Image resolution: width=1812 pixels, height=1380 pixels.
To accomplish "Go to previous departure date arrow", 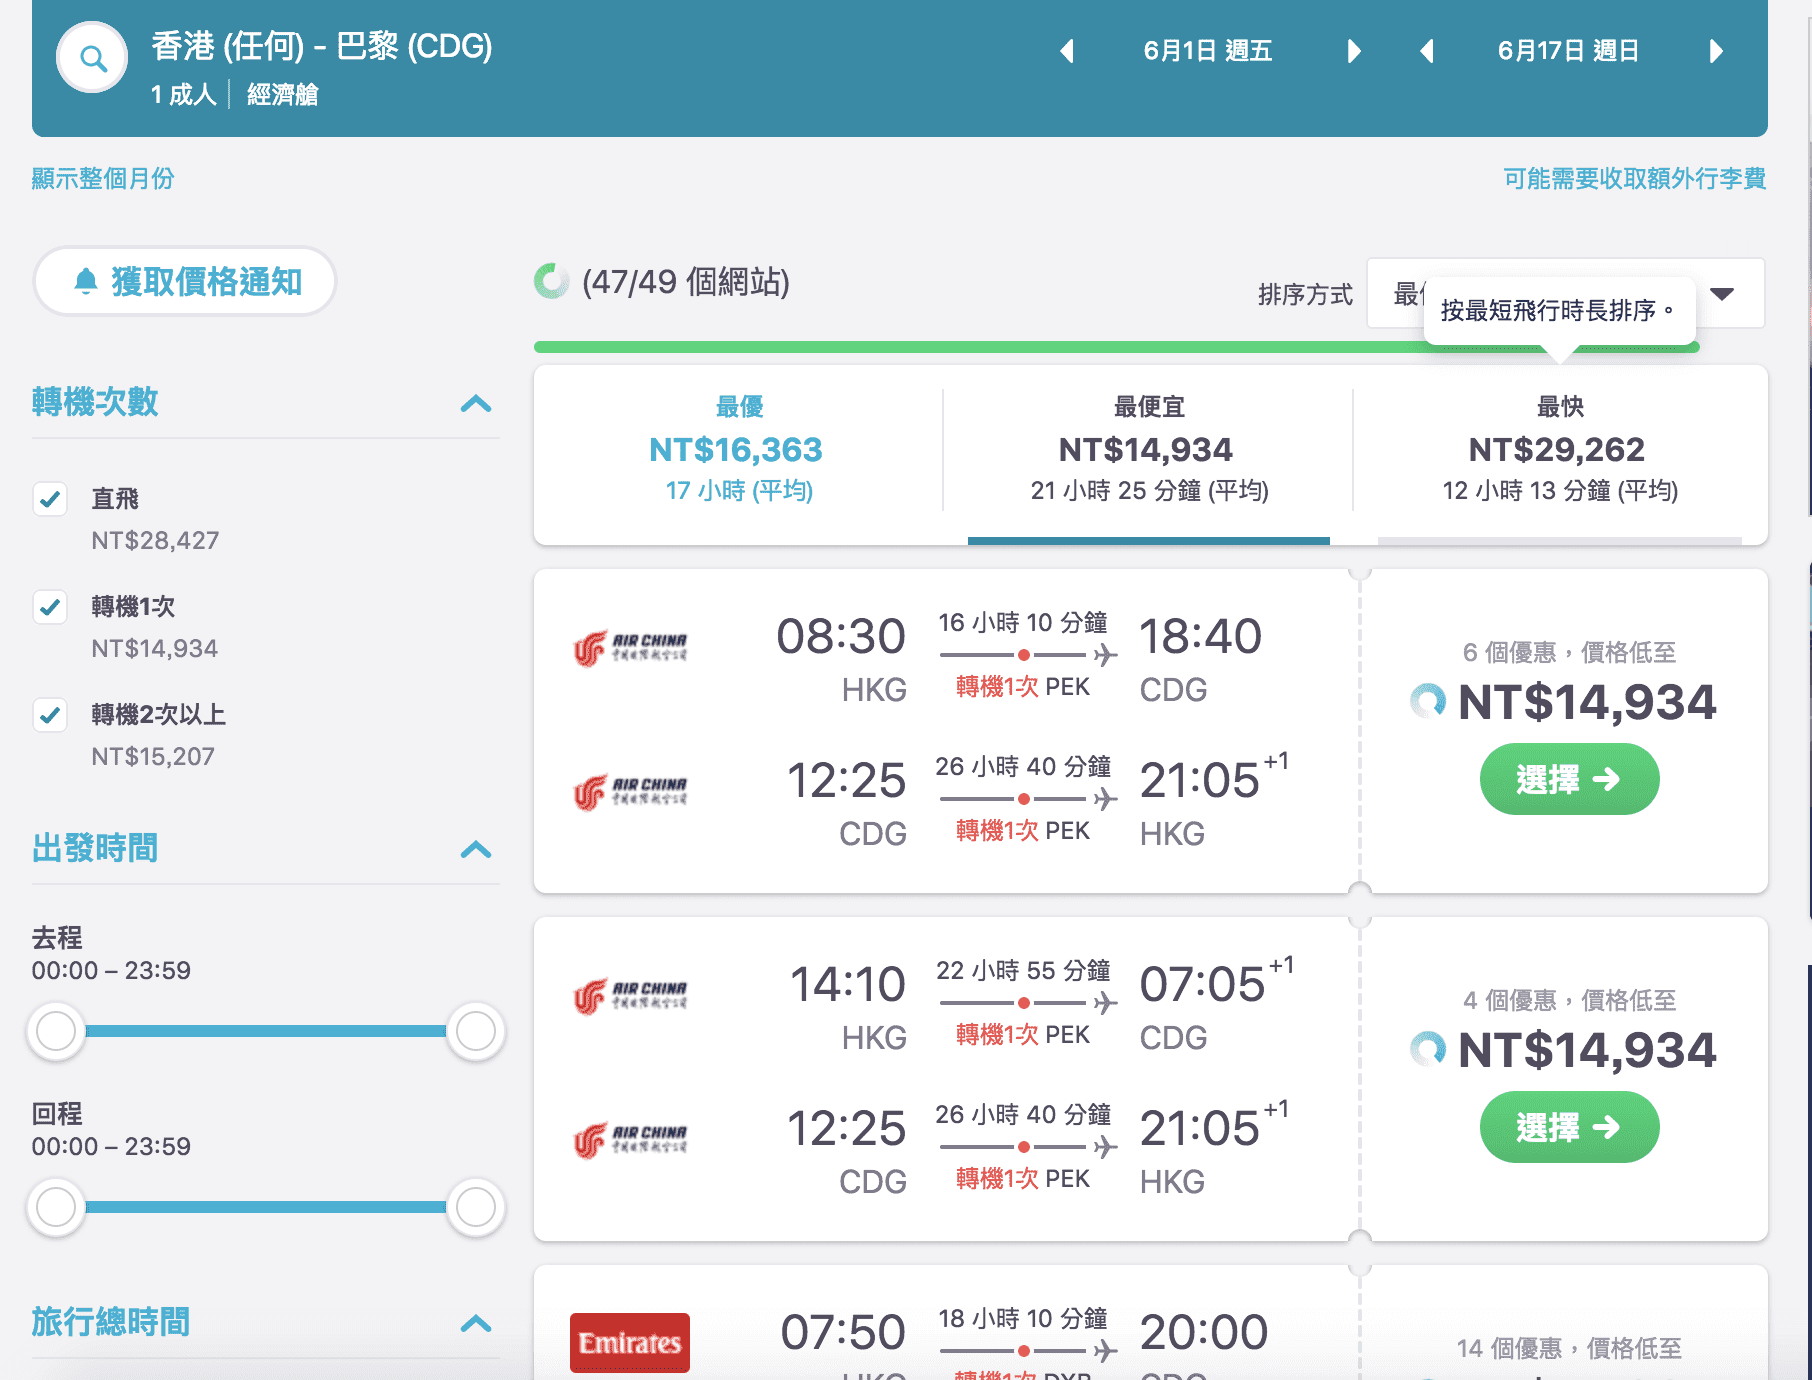I will 1067,51.
